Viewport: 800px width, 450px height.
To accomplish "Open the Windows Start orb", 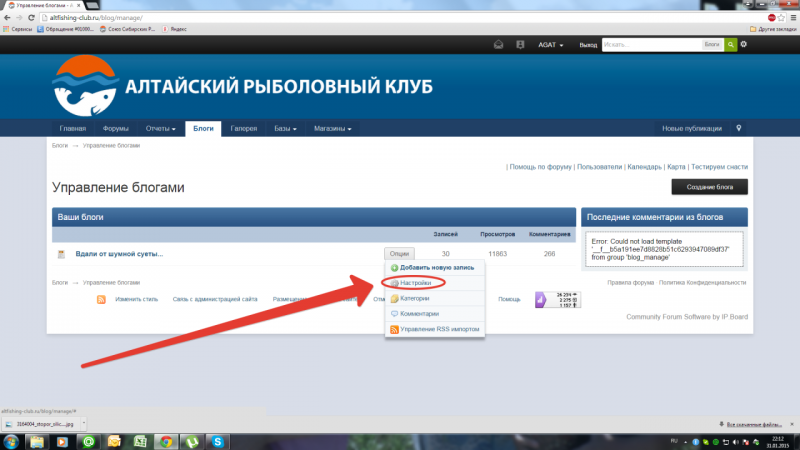I will pyautogui.click(x=11, y=442).
